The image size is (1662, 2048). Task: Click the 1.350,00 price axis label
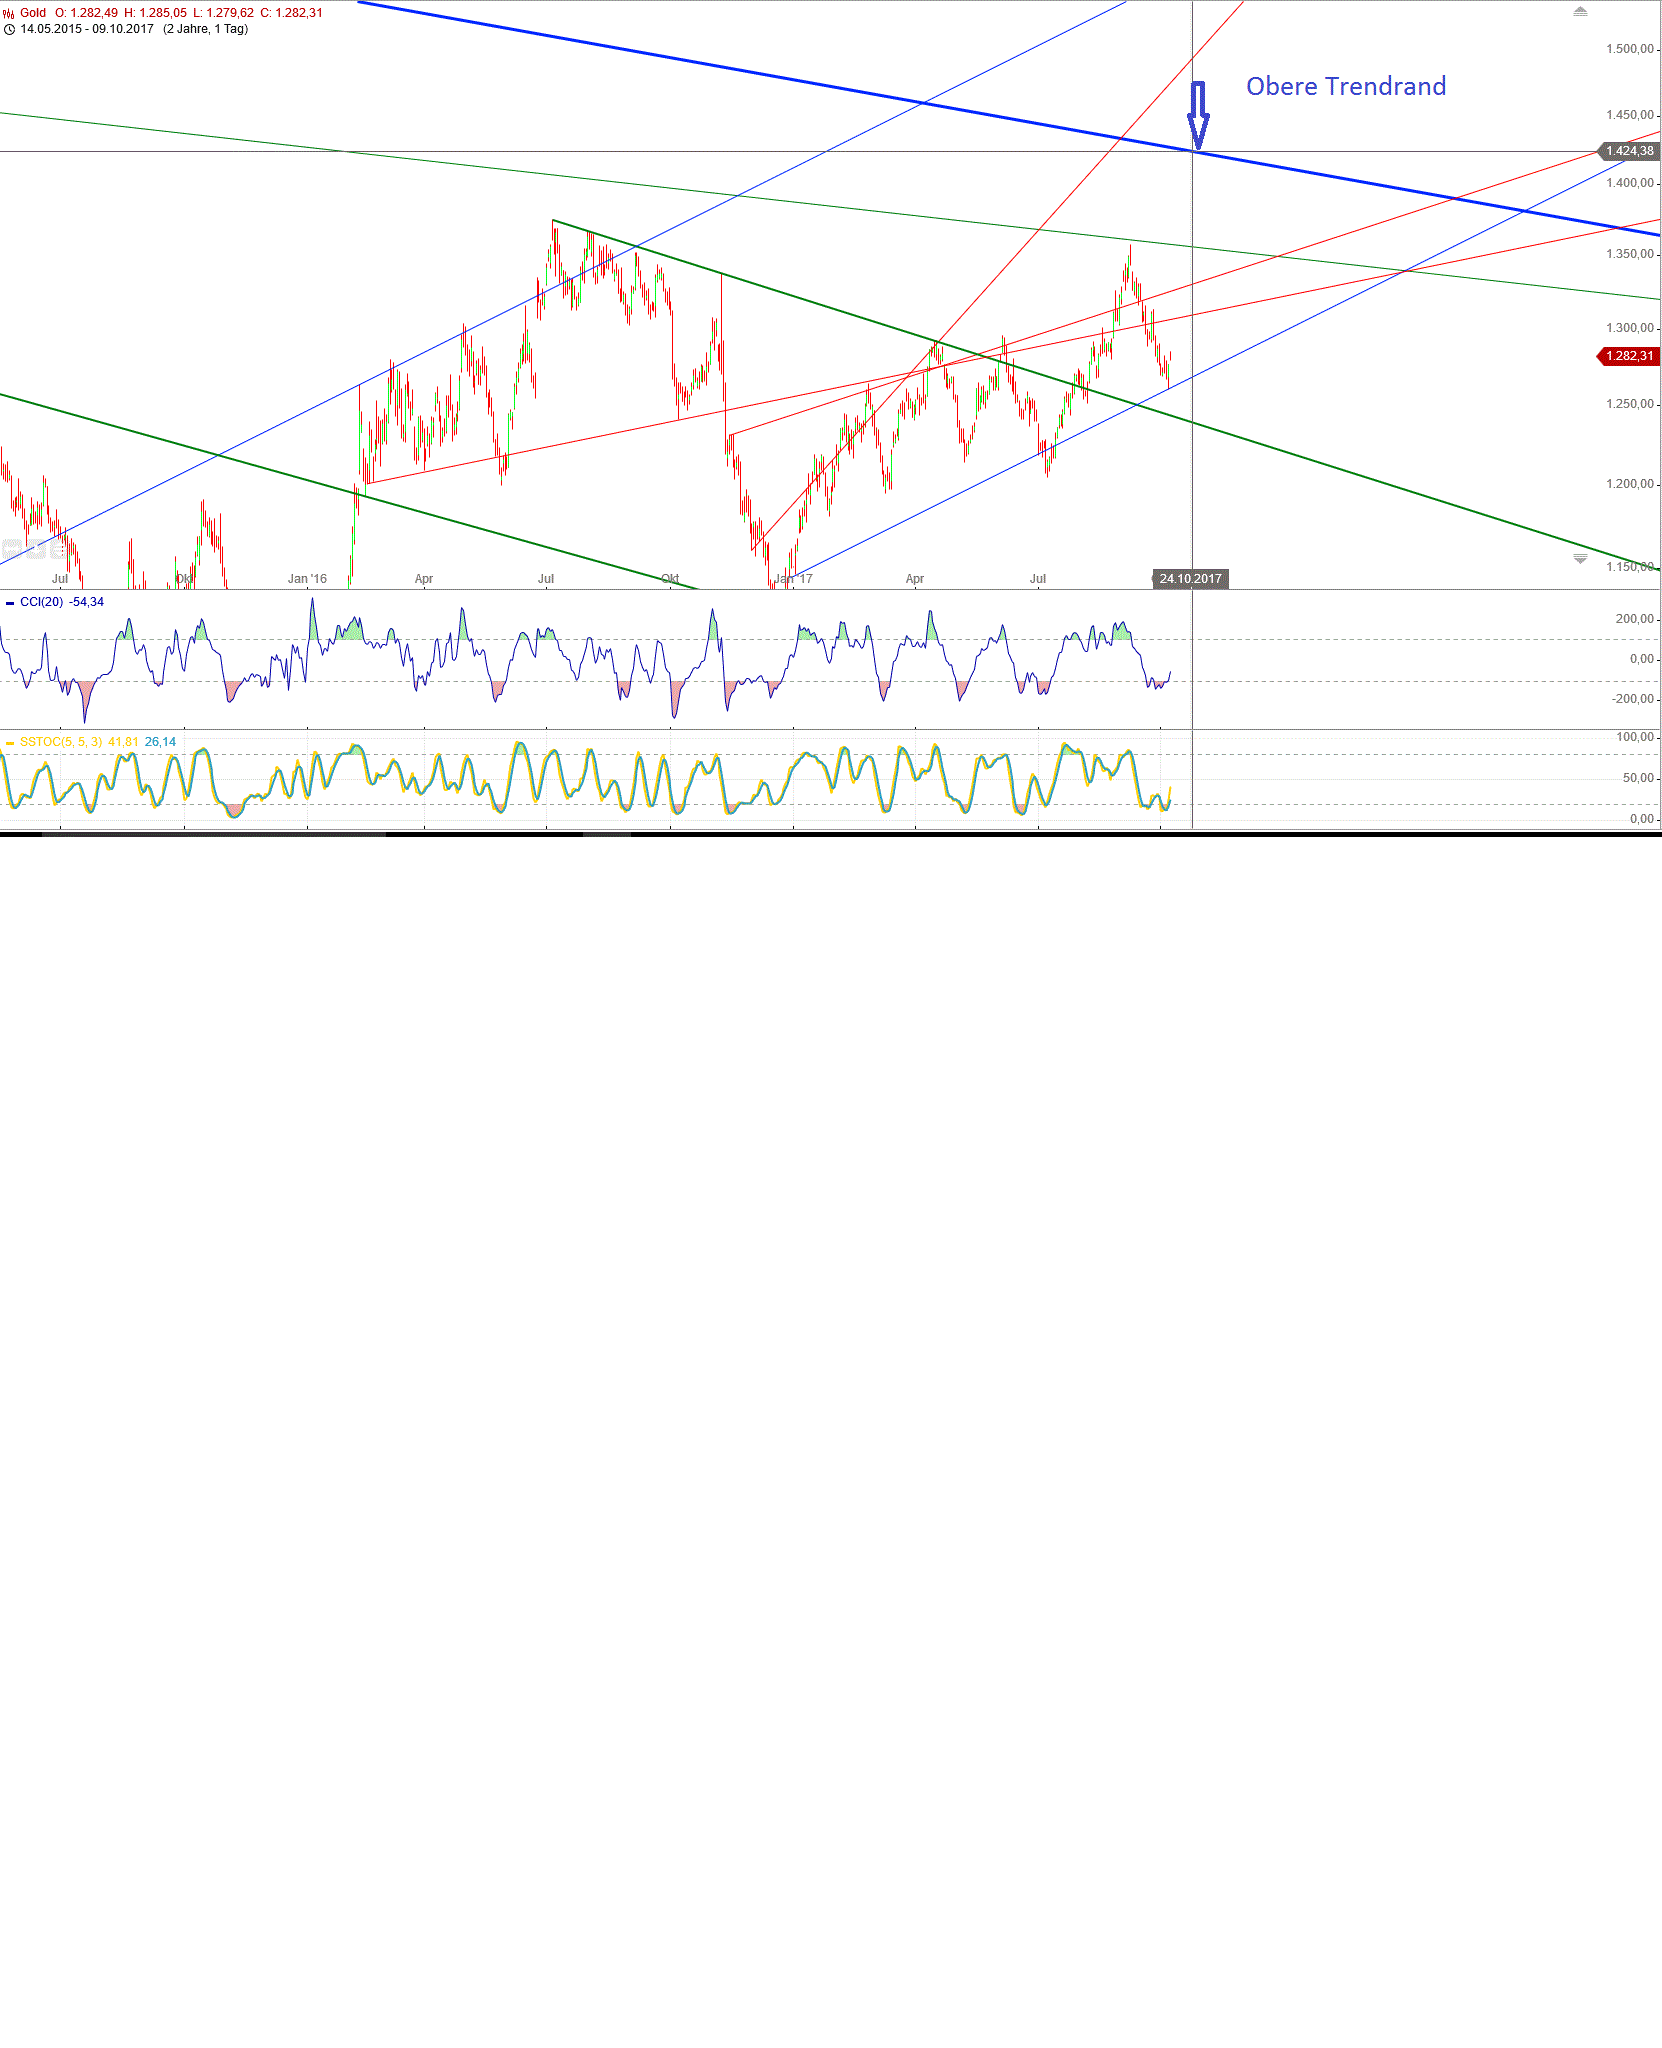(x=1630, y=254)
